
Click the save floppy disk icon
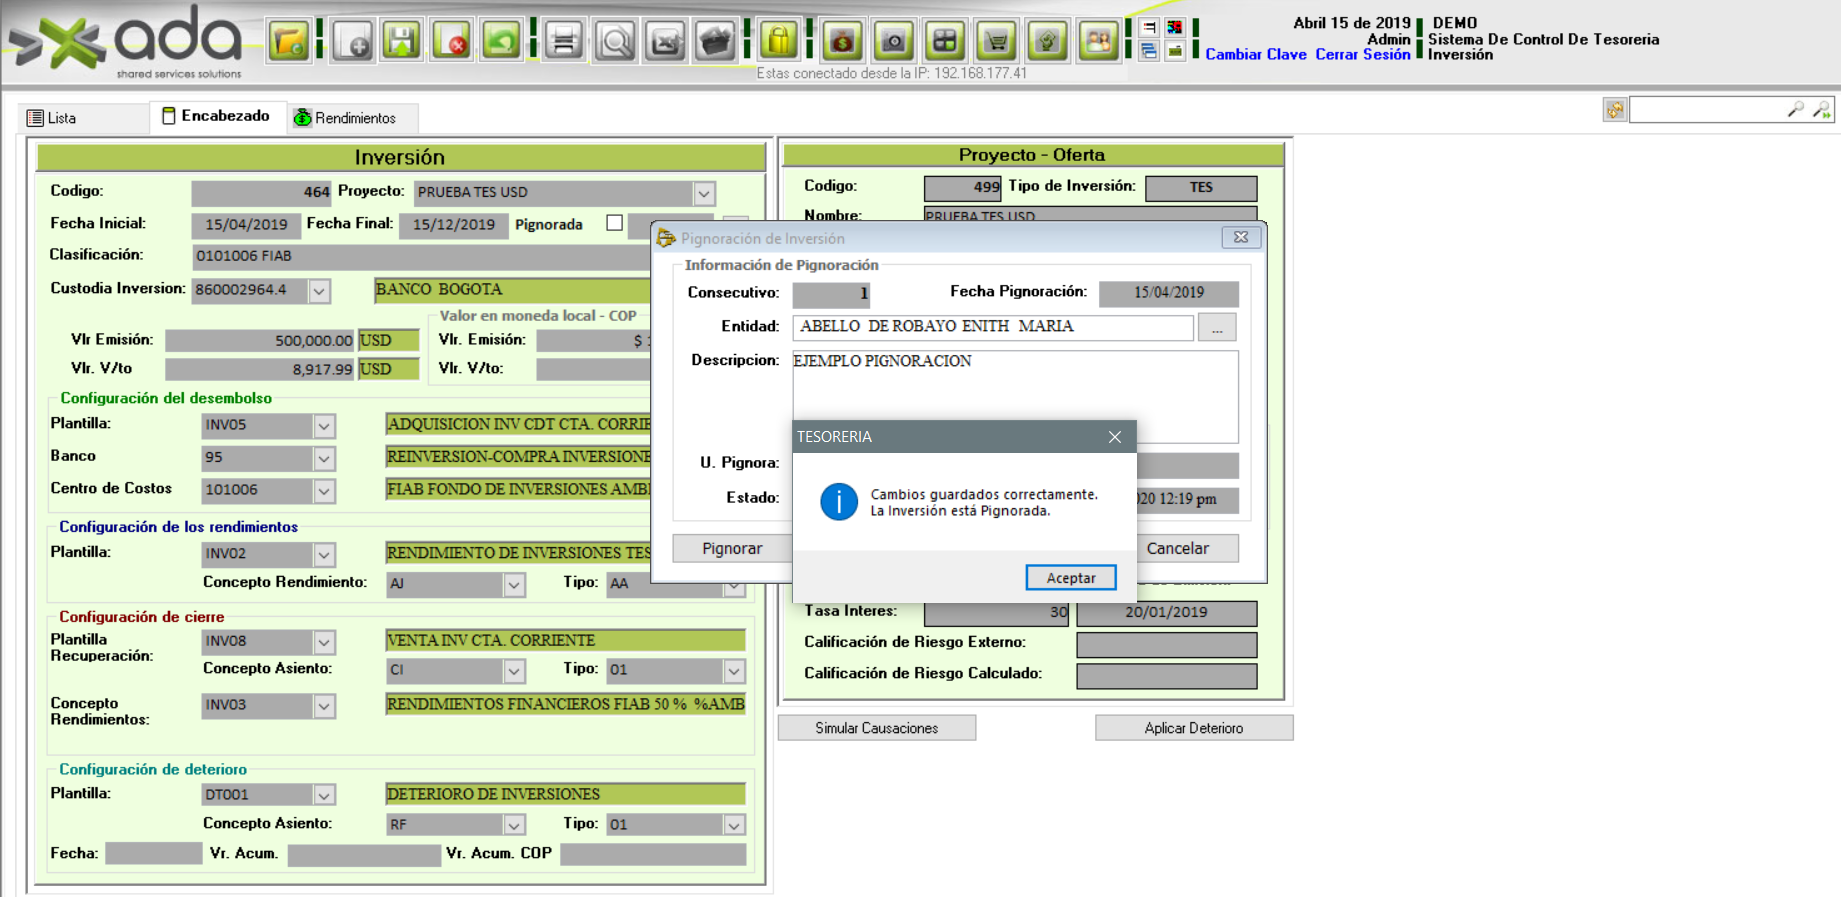[x=402, y=41]
